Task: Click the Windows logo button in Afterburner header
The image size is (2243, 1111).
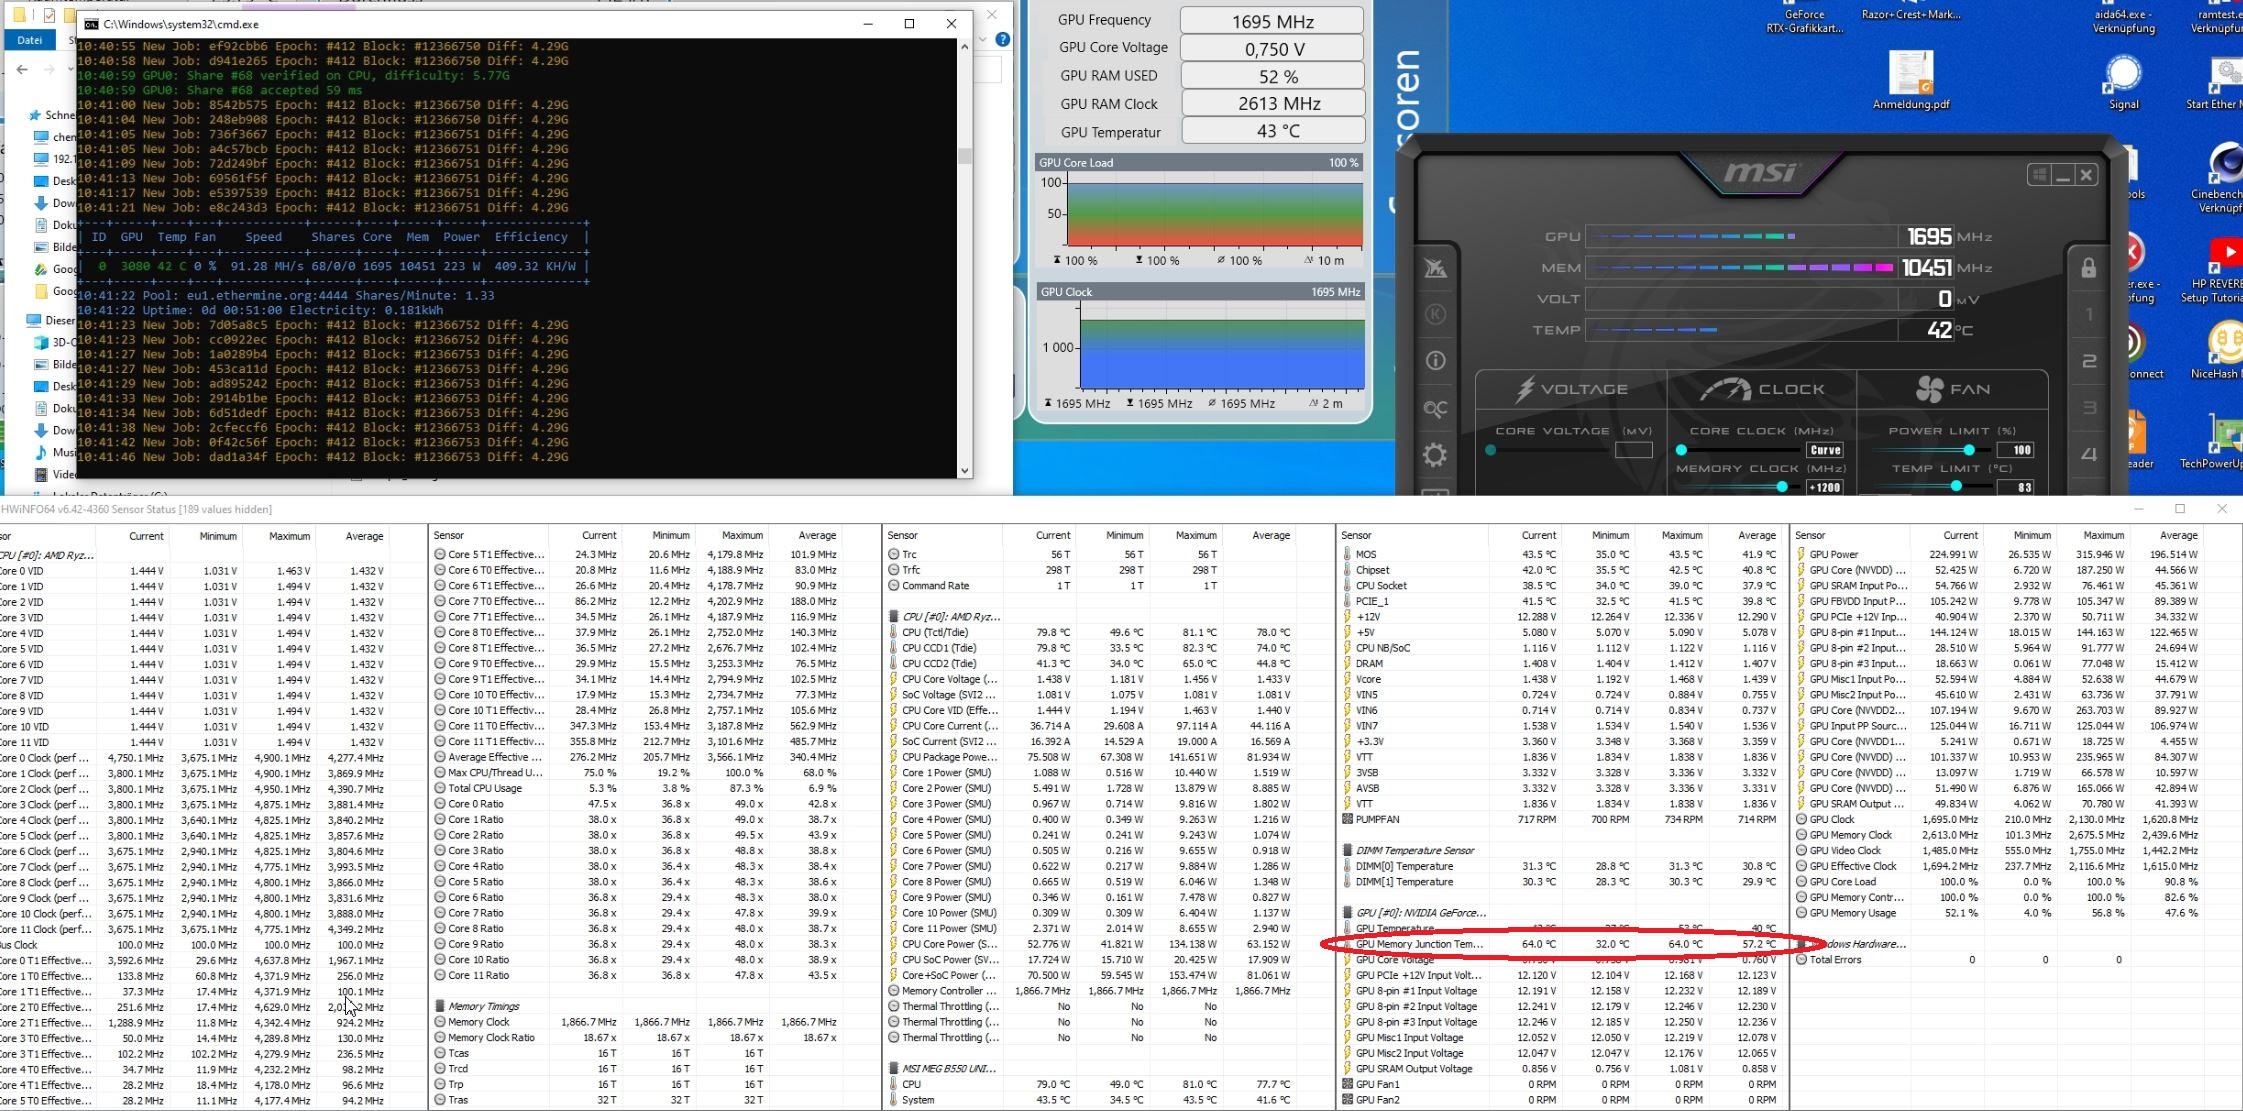Action: pos(2039,175)
